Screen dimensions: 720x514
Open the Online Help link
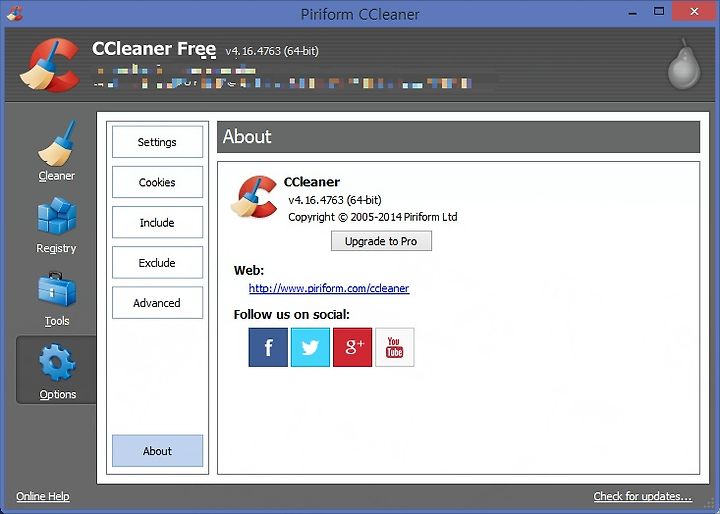coord(43,496)
